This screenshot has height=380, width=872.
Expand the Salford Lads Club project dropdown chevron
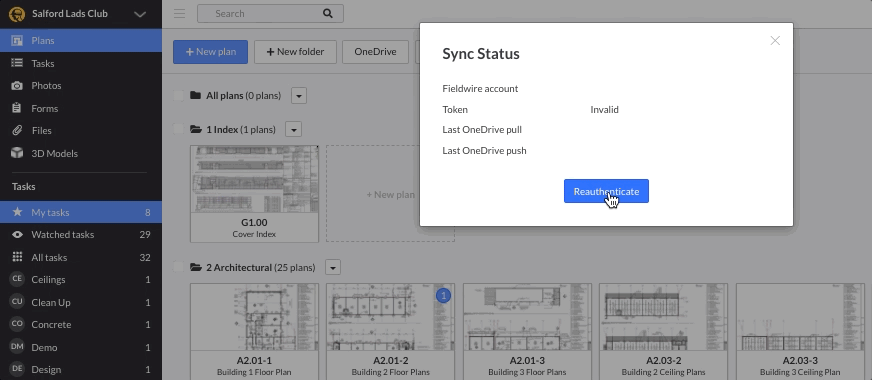140,14
